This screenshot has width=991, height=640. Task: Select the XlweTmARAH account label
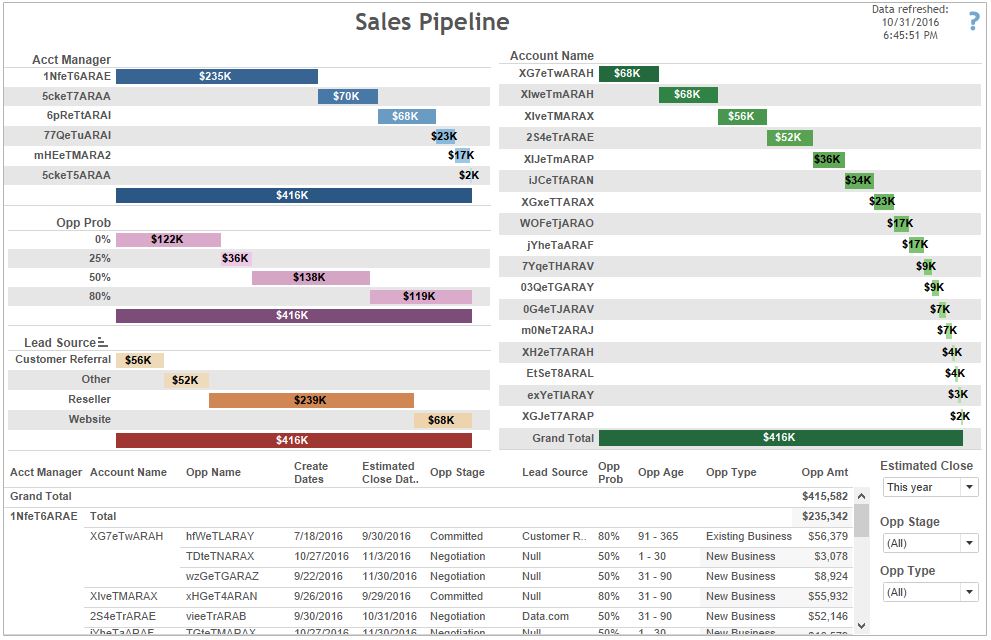point(557,94)
